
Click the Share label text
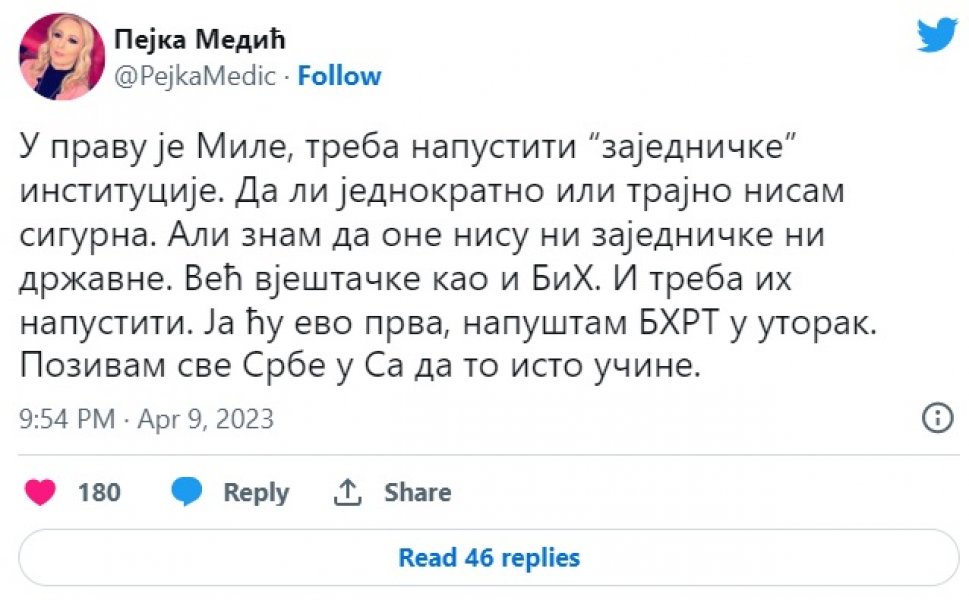tap(418, 492)
